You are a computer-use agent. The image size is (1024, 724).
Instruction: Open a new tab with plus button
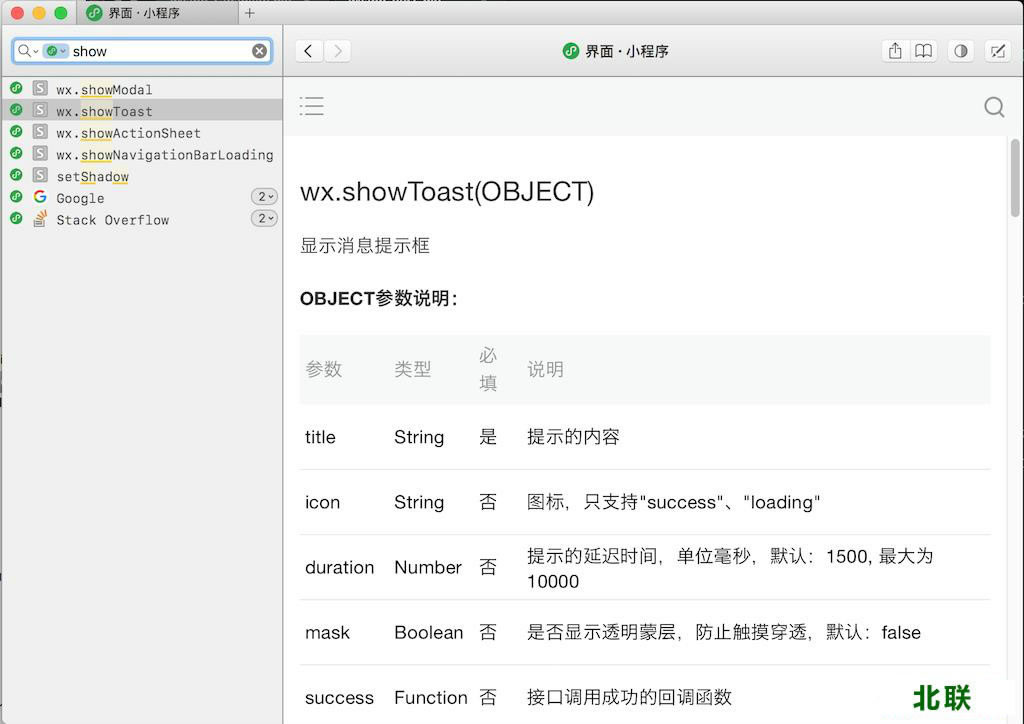pyautogui.click(x=250, y=13)
